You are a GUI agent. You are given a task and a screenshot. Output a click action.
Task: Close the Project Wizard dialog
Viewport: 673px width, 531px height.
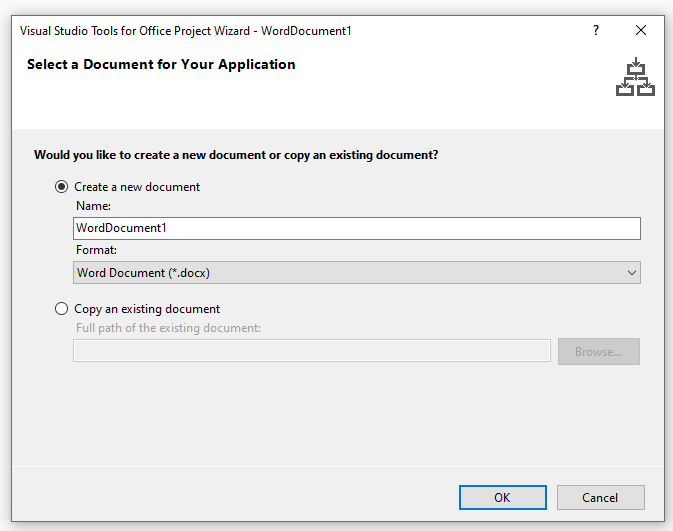[641, 30]
